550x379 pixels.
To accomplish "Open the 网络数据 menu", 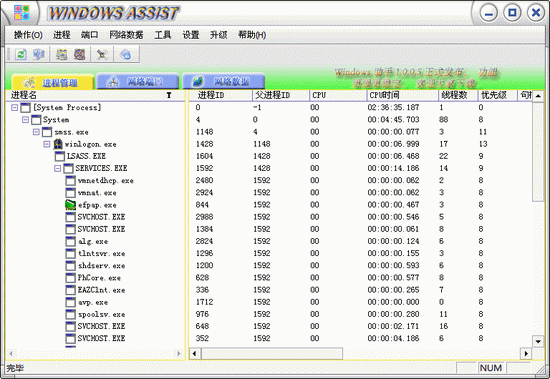I will coord(126,35).
